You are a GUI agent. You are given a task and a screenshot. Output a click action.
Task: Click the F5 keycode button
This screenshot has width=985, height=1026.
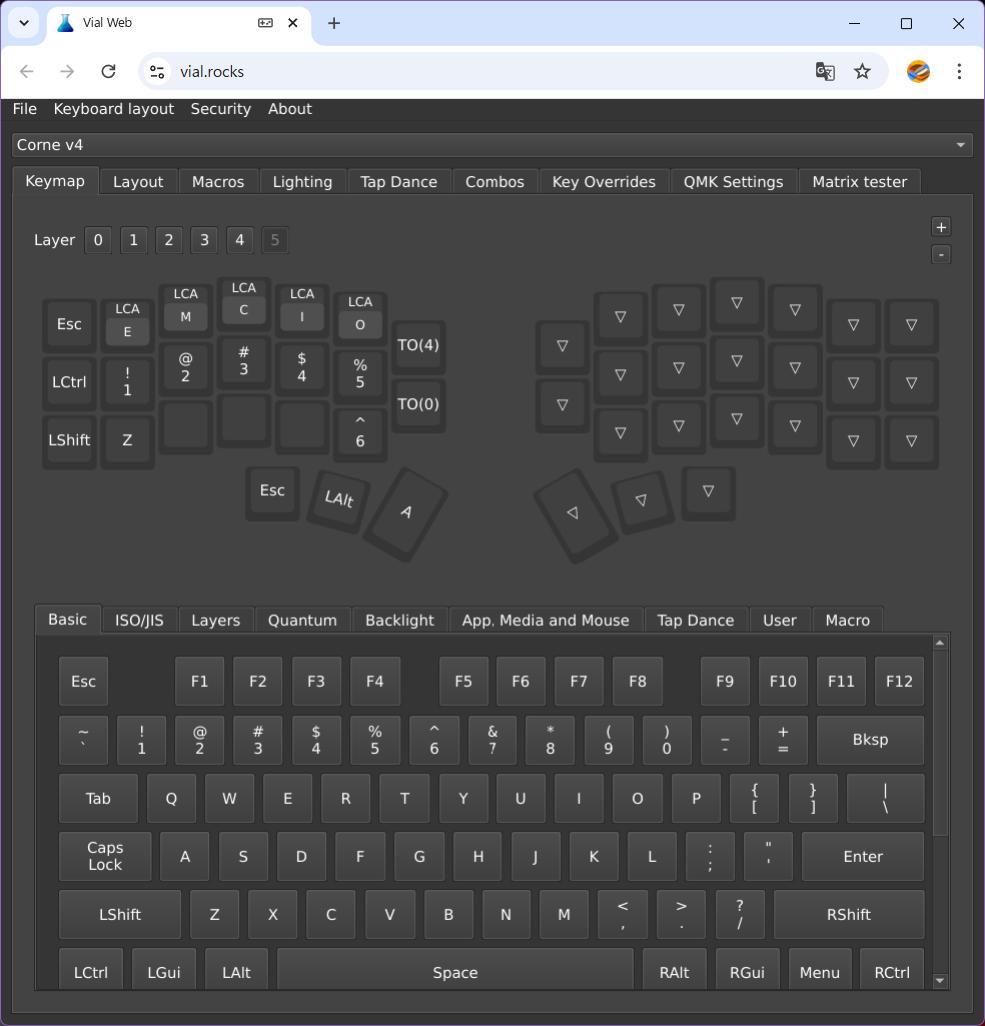[463, 682]
